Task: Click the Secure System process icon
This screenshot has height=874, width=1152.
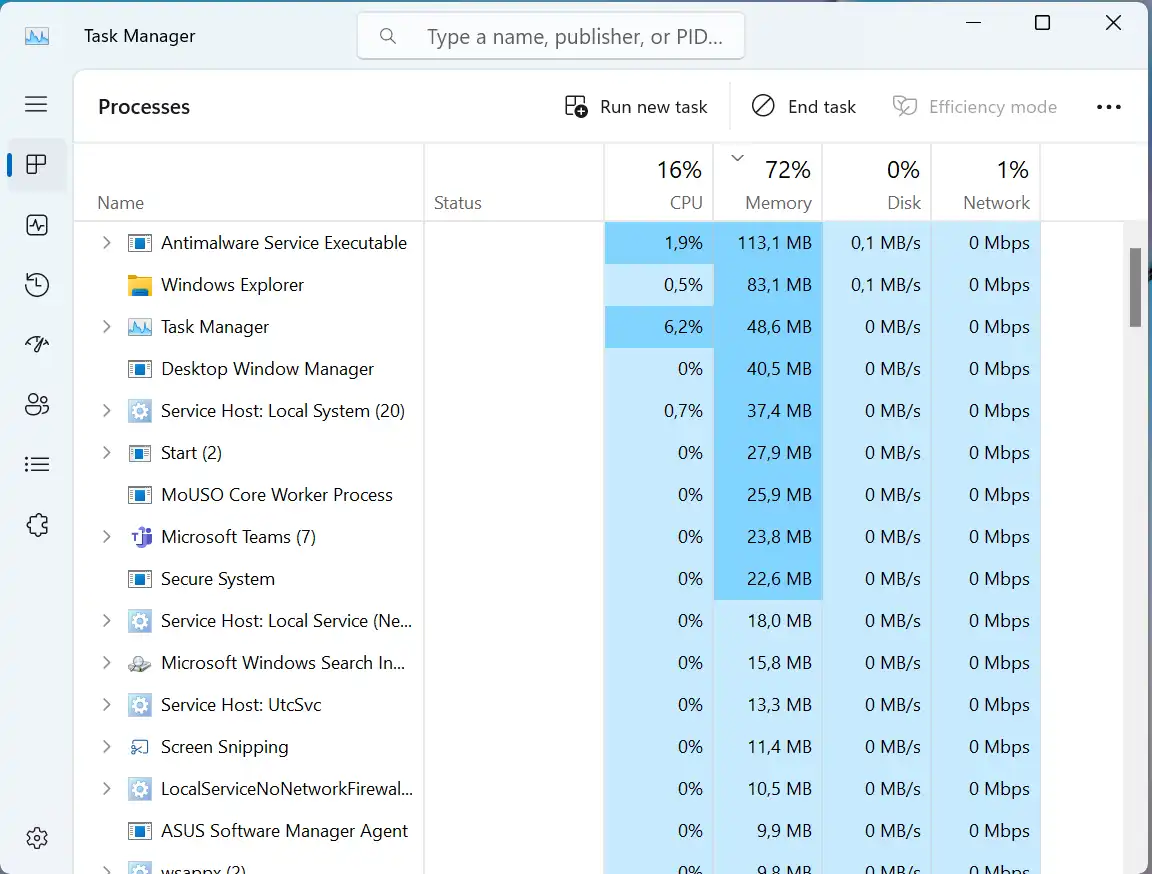Action: (x=140, y=579)
